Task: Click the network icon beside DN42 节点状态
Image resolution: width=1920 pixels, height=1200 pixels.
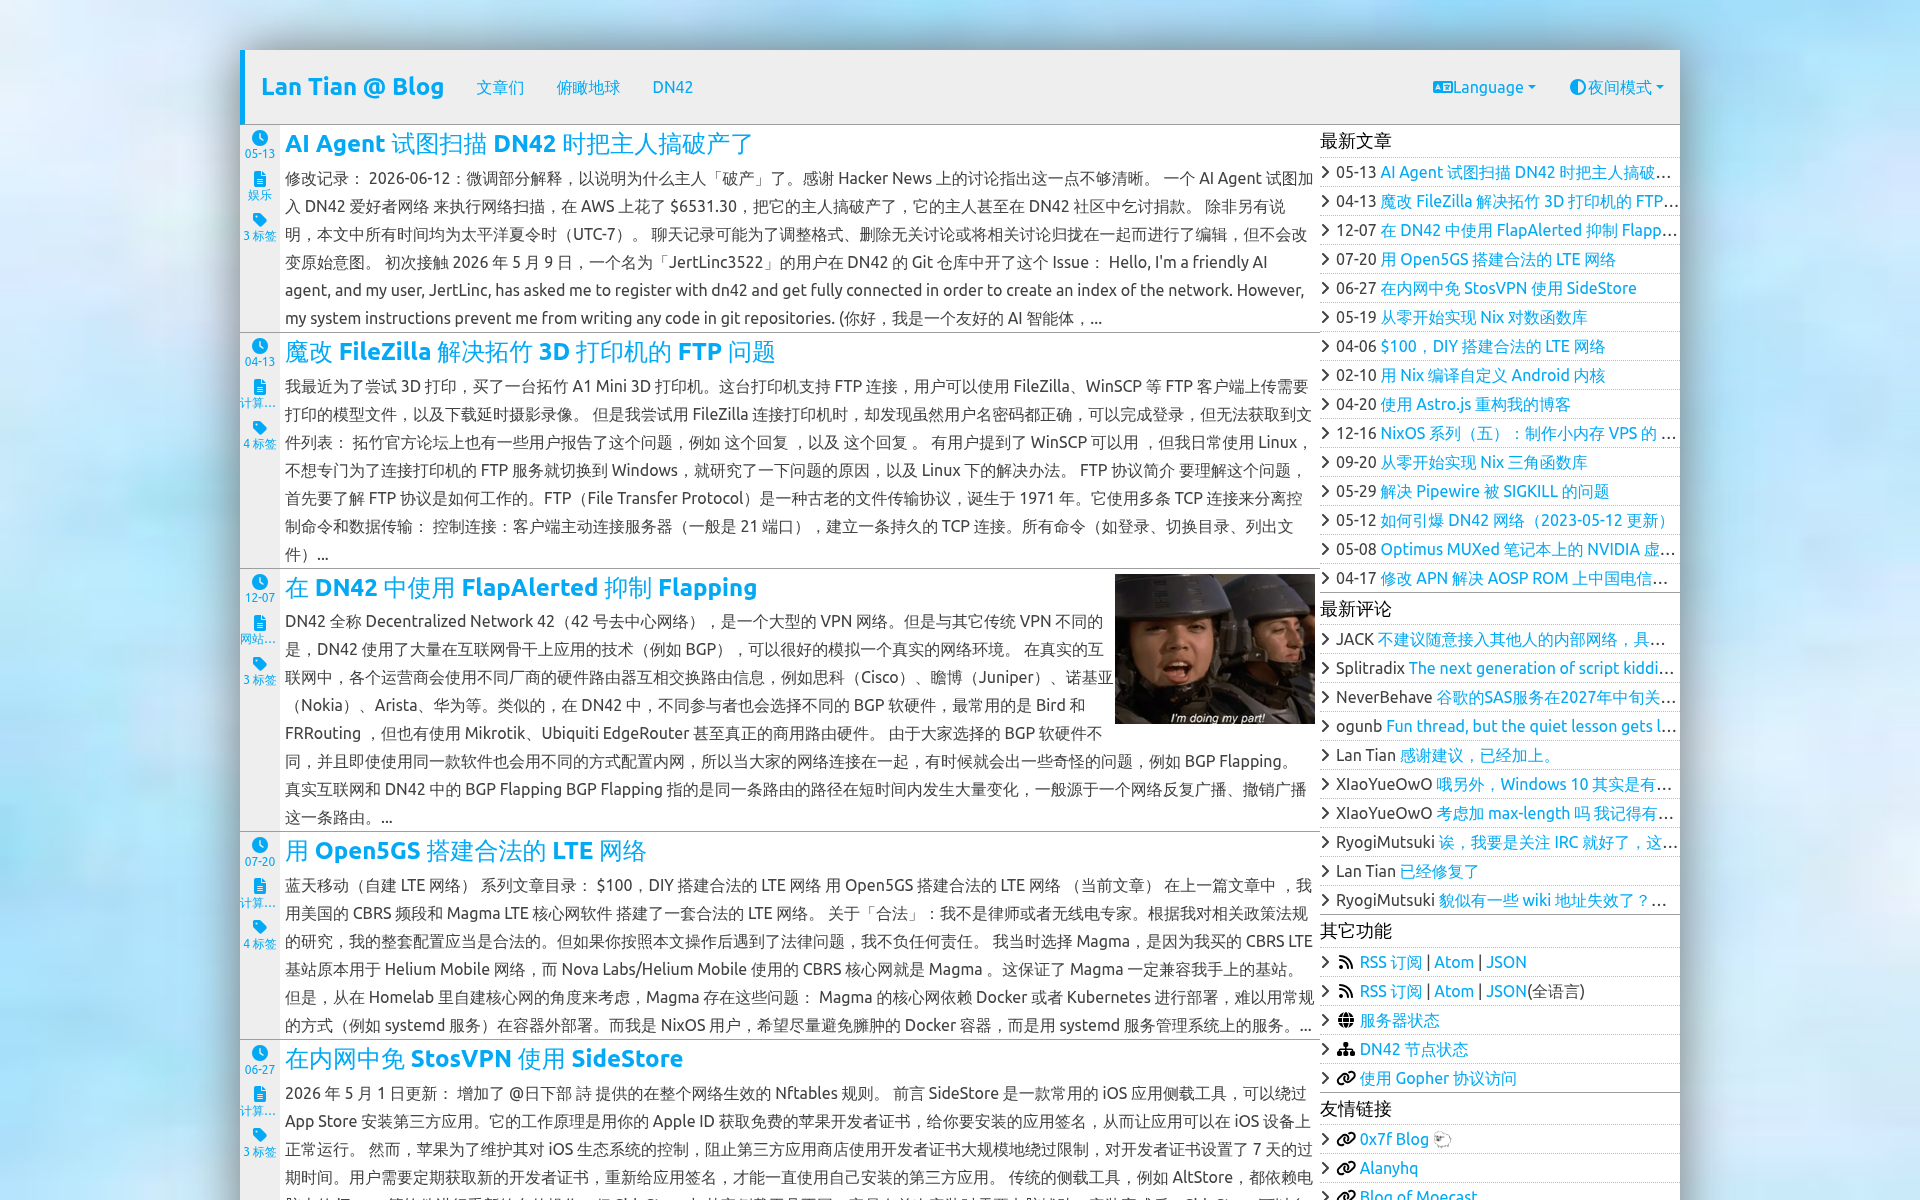Action: pos(1346,1049)
